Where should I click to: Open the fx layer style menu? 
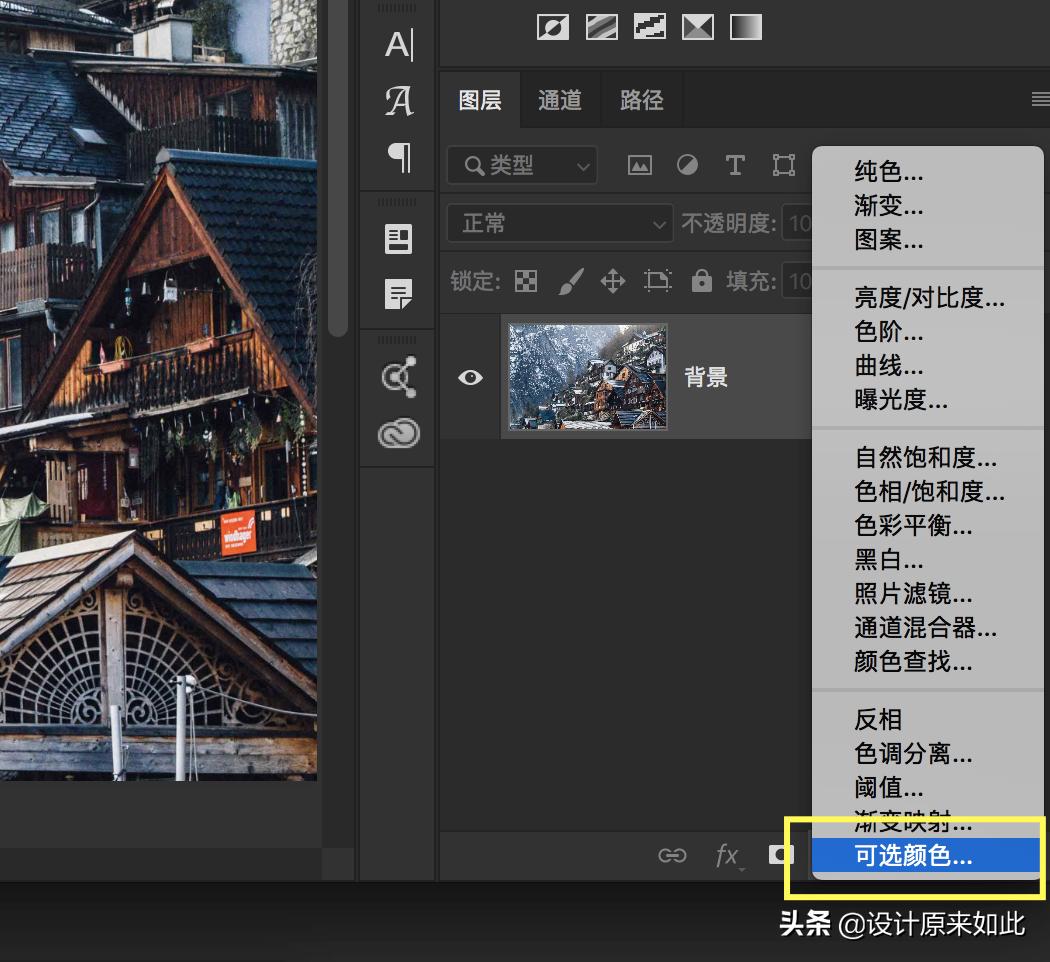[x=728, y=856]
